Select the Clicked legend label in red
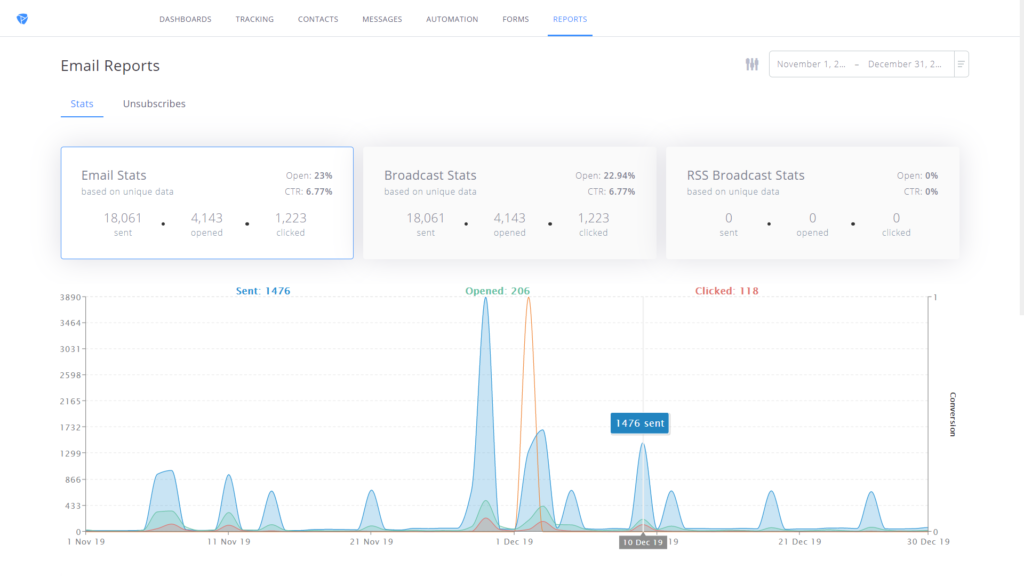 [x=725, y=291]
